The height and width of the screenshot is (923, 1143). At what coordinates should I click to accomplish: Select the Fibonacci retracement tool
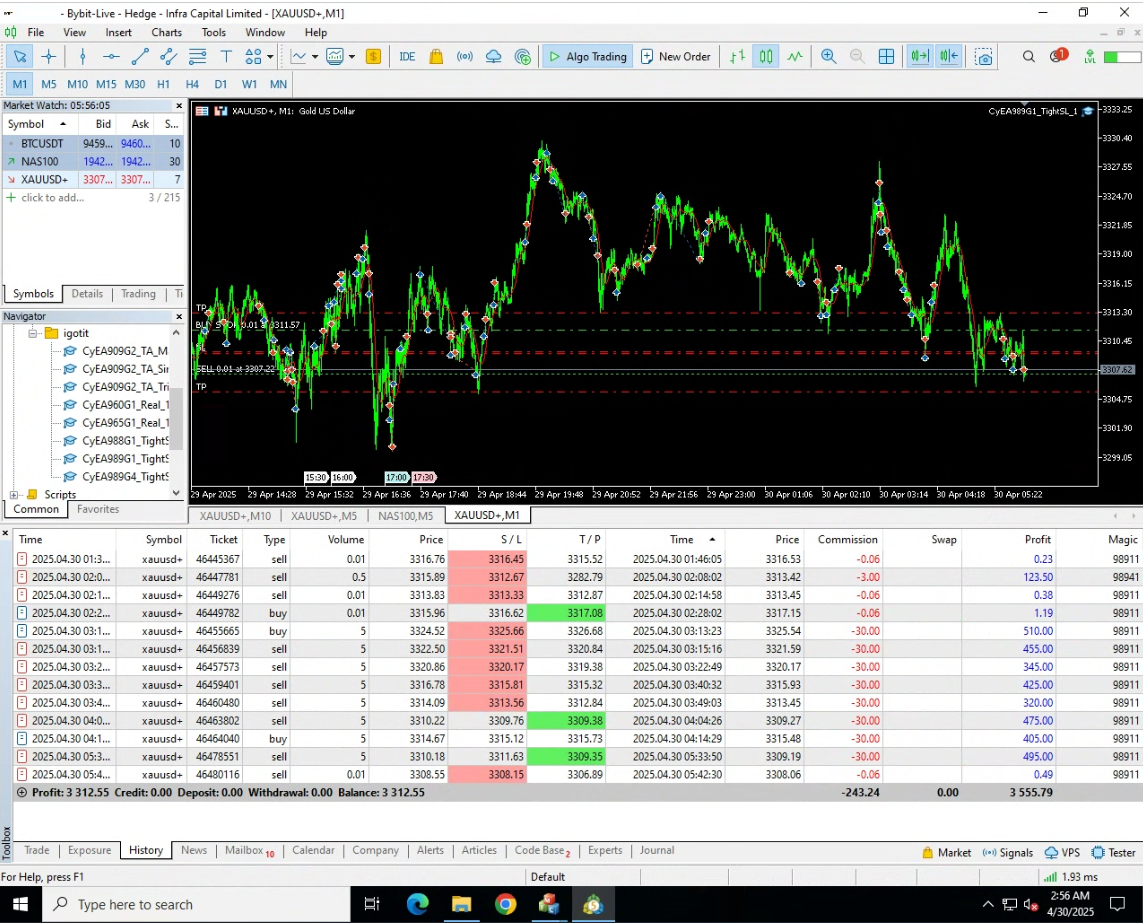click(197, 57)
